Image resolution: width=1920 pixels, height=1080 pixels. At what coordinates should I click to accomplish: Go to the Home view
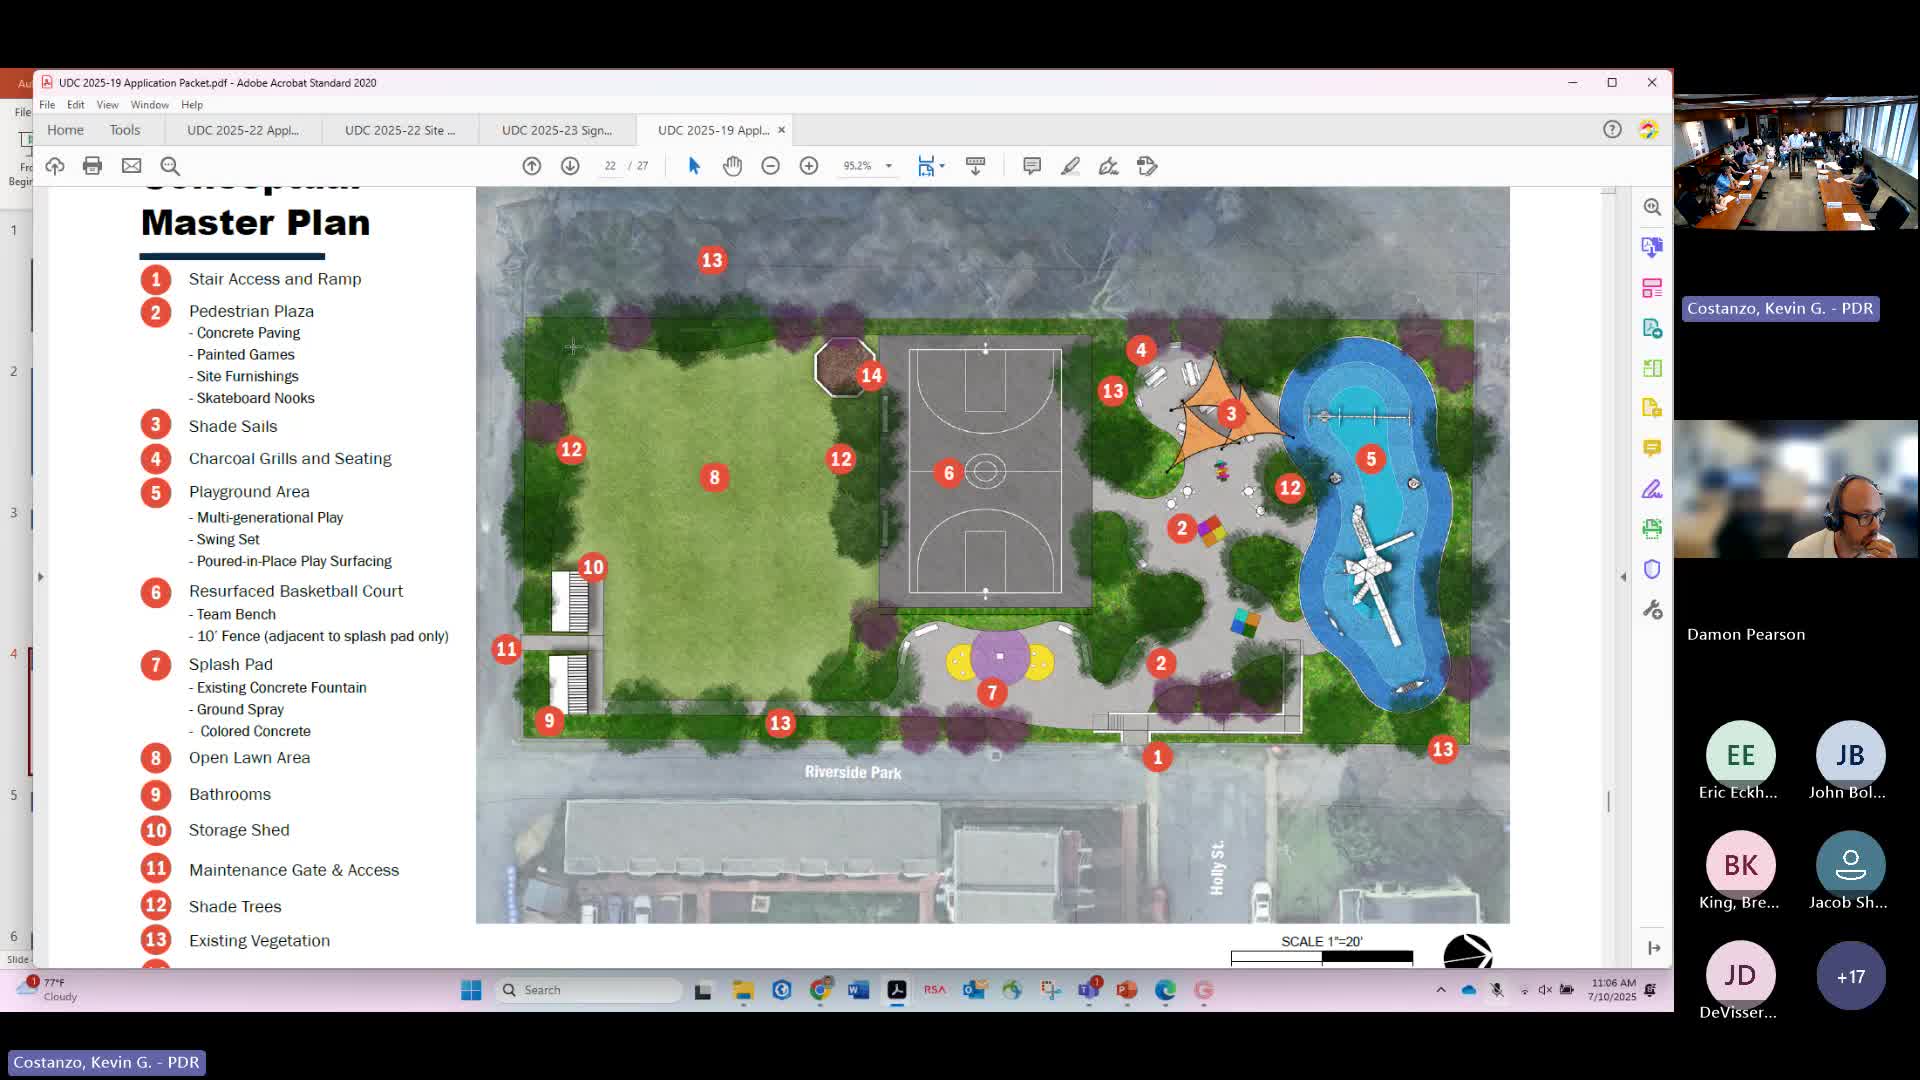point(65,130)
